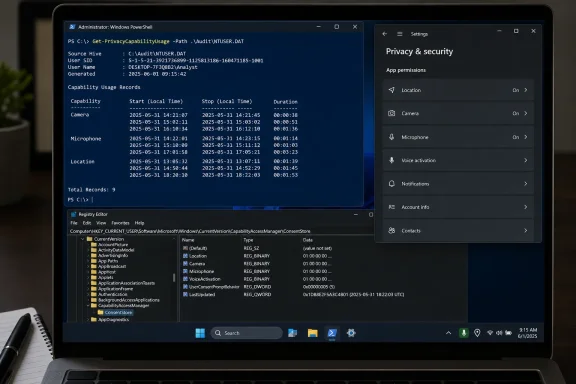Click the green microphone tray indicator

464,333
